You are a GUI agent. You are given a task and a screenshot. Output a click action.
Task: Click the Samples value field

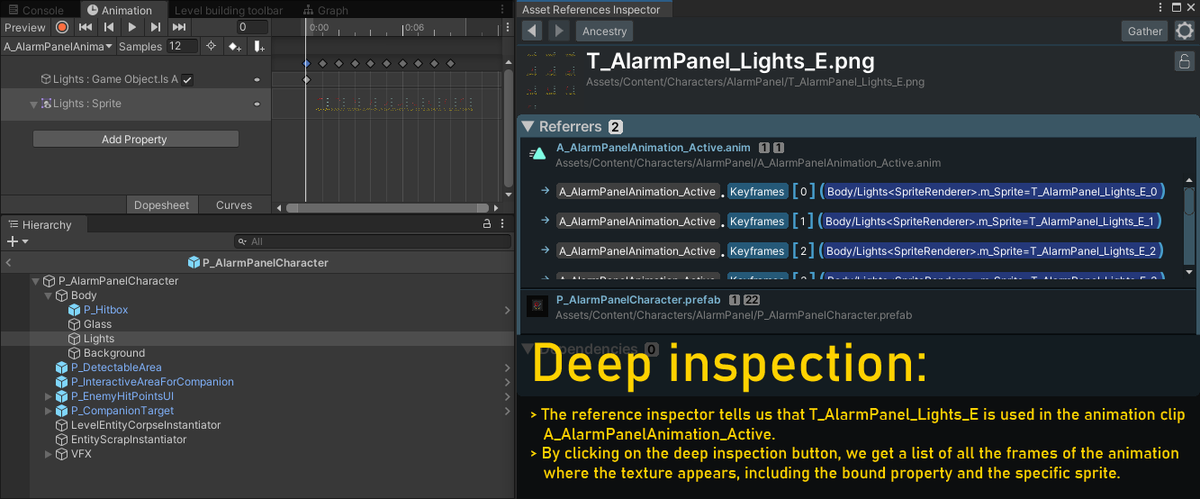182,46
